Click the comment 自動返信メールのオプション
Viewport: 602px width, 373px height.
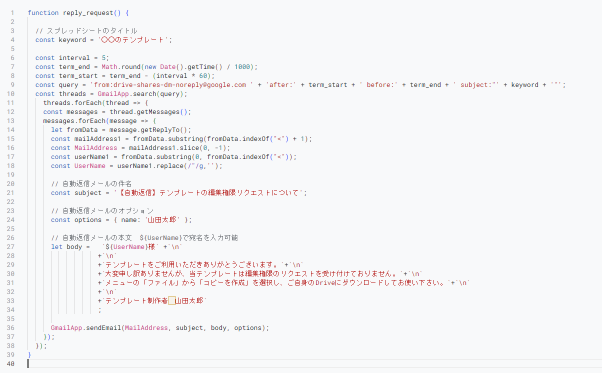coord(102,211)
